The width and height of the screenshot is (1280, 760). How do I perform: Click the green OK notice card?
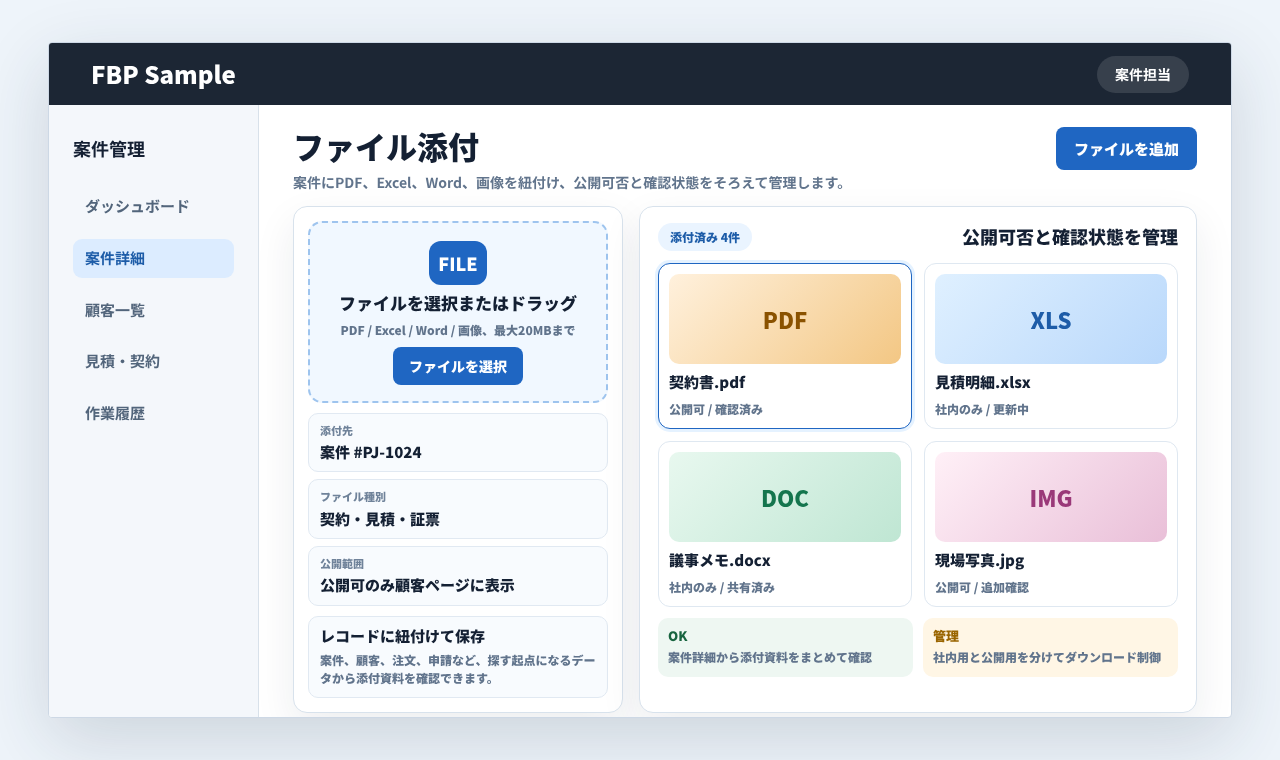coord(785,647)
